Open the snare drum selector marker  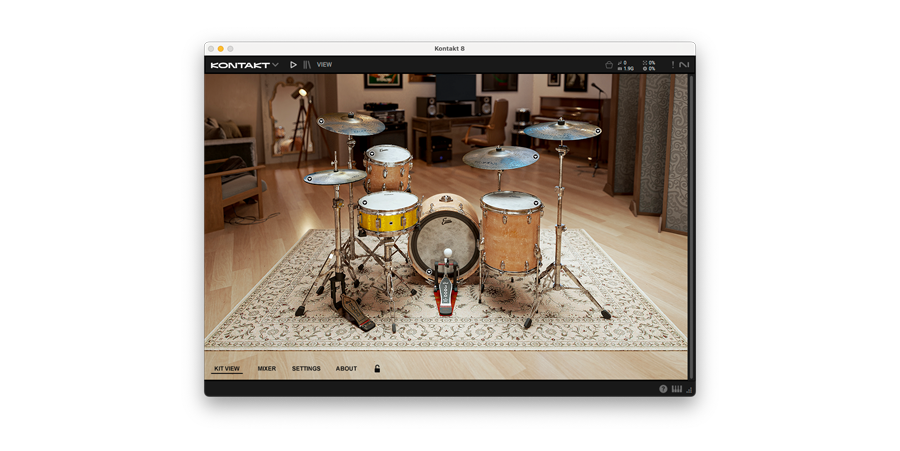(364, 203)
